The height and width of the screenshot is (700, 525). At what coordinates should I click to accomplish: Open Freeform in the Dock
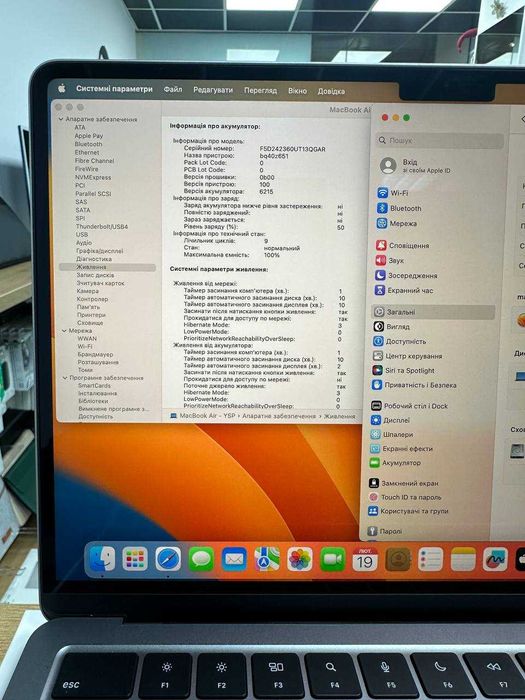point(495,559)
